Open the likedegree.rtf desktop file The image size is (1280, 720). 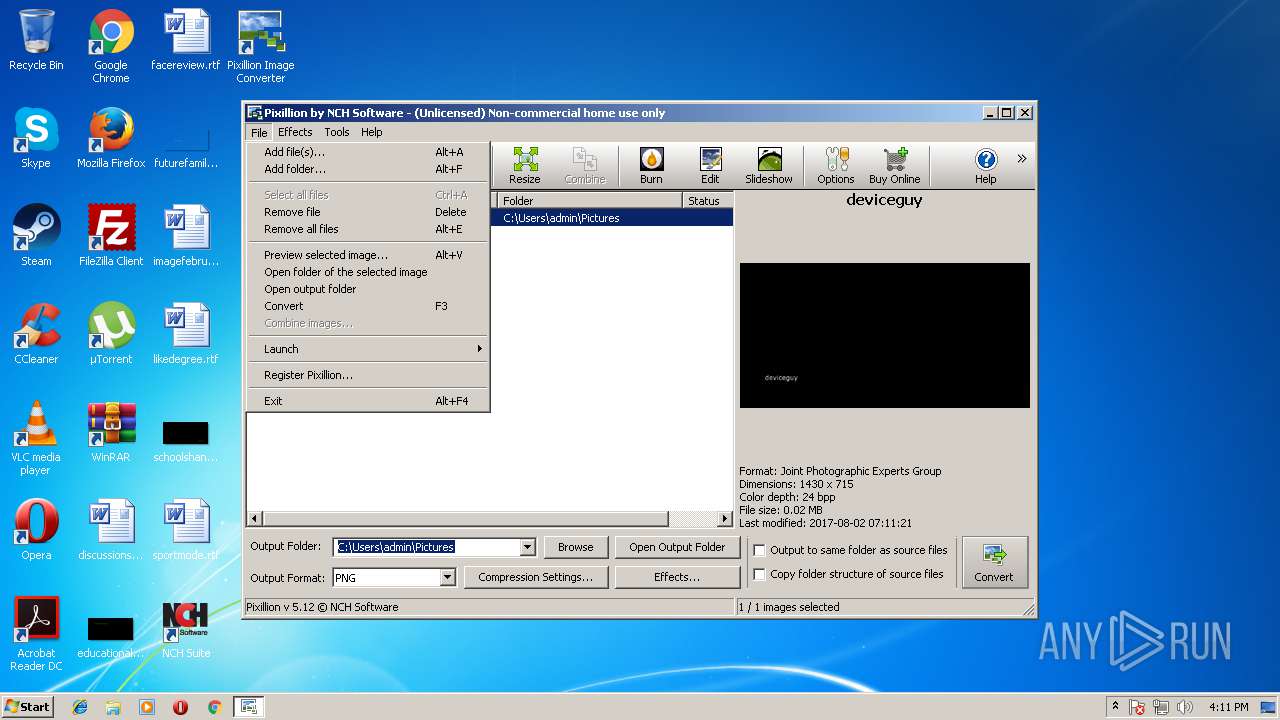click(x=185, y=335)
